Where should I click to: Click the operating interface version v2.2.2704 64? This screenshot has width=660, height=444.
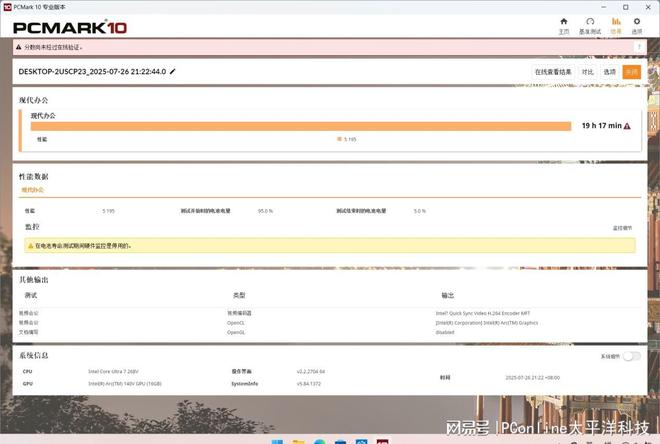[311, 372]
